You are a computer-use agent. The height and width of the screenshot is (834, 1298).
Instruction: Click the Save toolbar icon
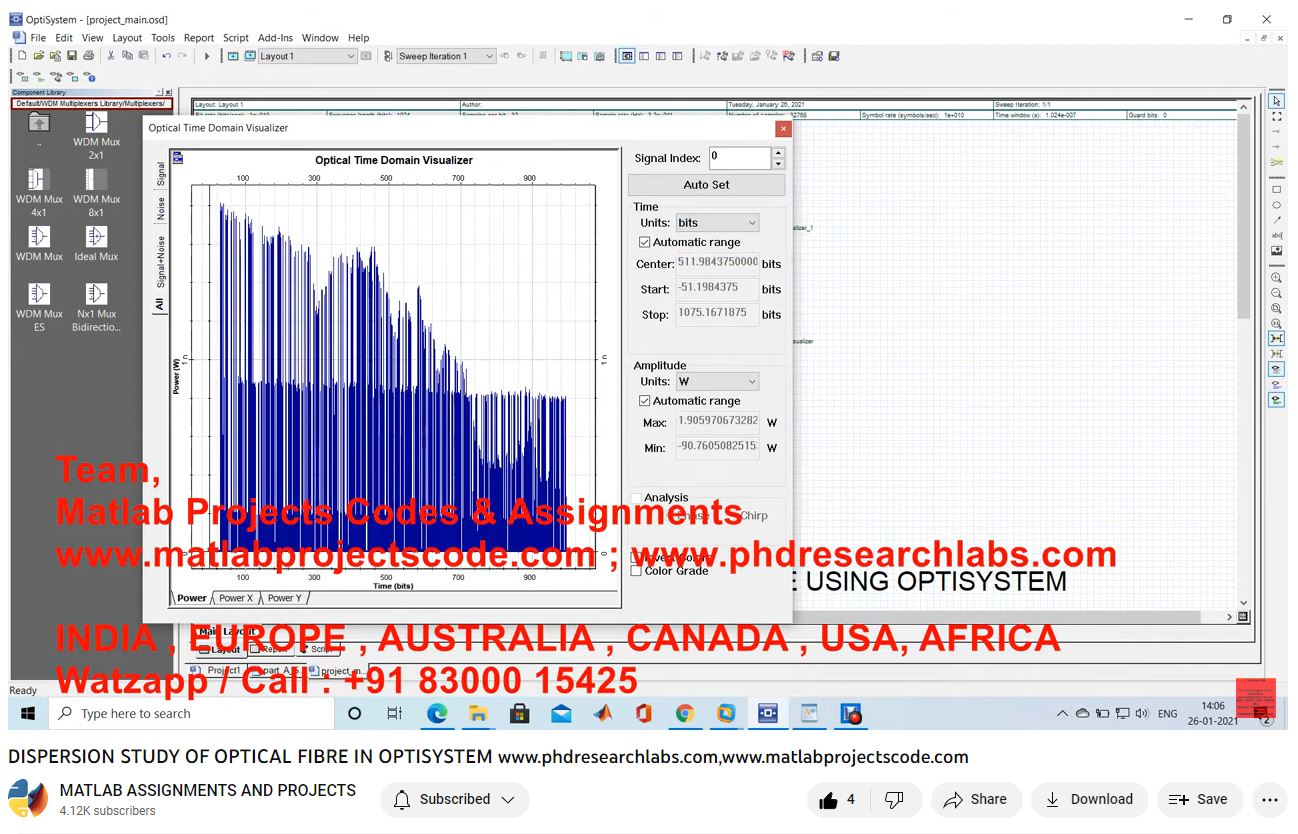pyautogui.click(x=72, y=56)
